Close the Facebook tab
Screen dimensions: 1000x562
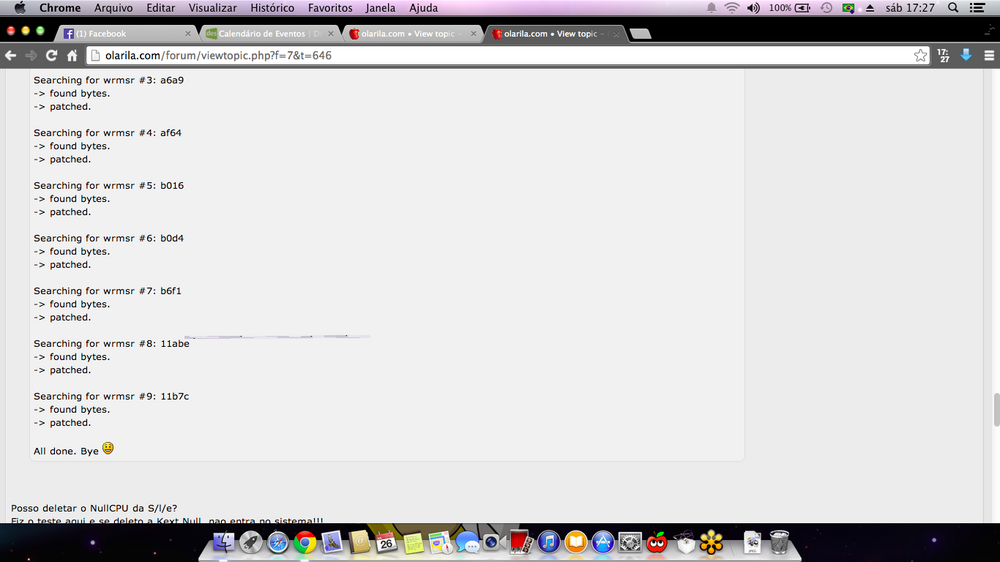click(190, 33)
